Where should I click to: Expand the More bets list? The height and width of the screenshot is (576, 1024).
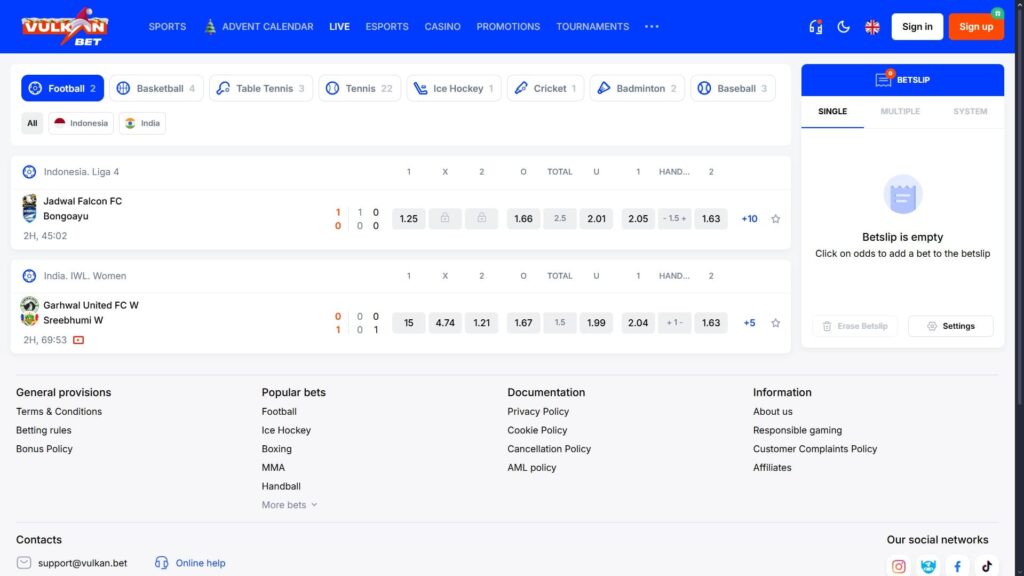(289, 505)
